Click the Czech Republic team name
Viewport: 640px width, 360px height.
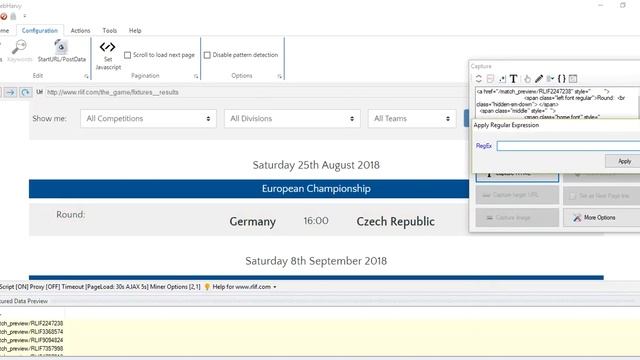396,222
